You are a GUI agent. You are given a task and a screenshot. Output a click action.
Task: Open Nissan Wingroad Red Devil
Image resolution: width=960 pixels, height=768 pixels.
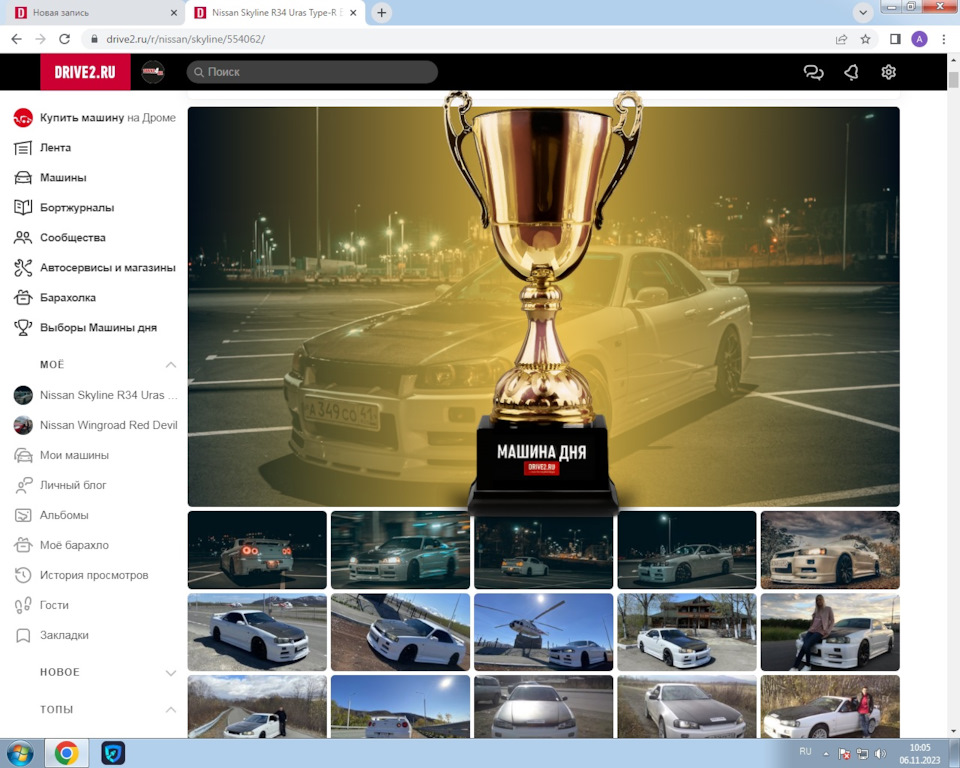tap(96, 425)
